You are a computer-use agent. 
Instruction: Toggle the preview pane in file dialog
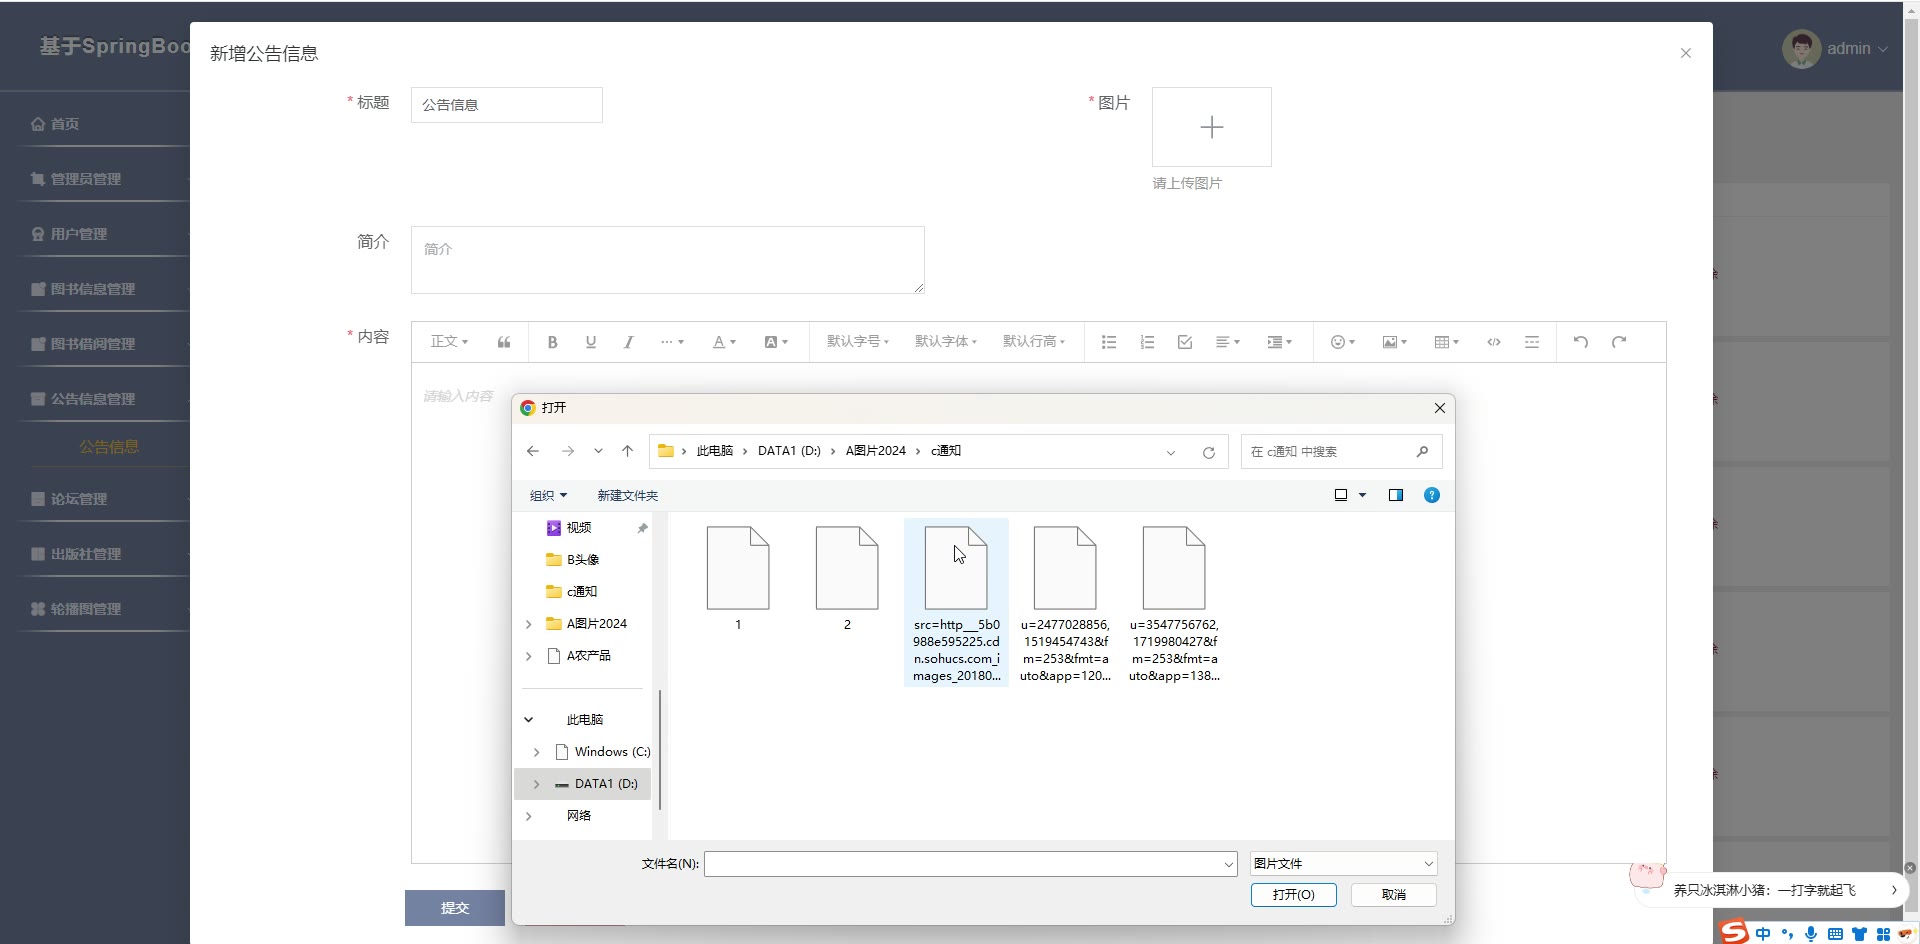(x=1395, y=495)
